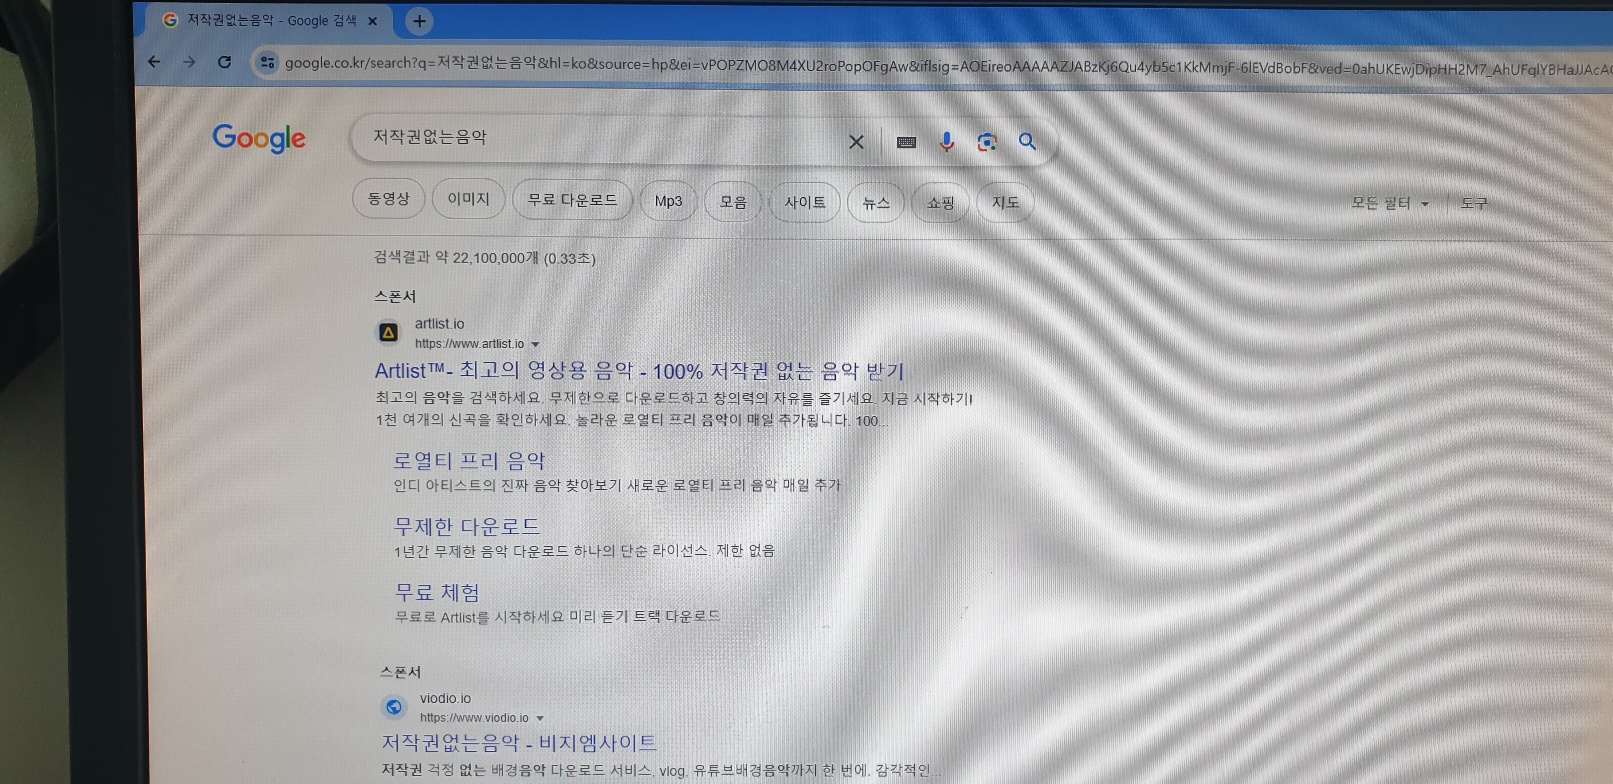Click the https://www.artlist.io URL text
Viewport: 1613px width, 784px height.
coord(469,344)
